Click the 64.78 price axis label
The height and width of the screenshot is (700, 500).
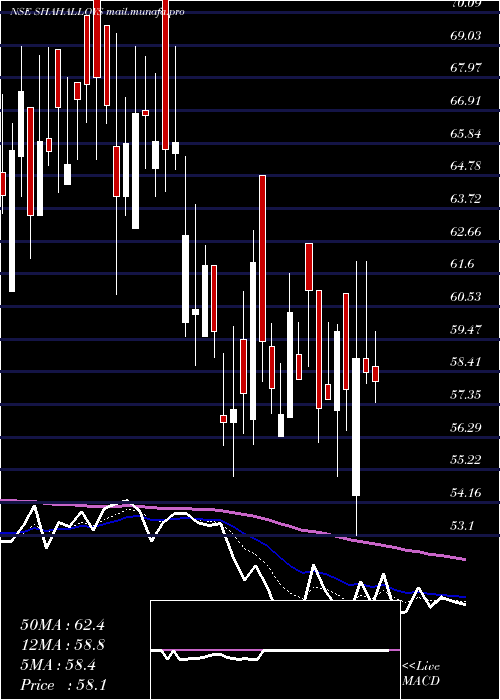[x=466, y=166]
